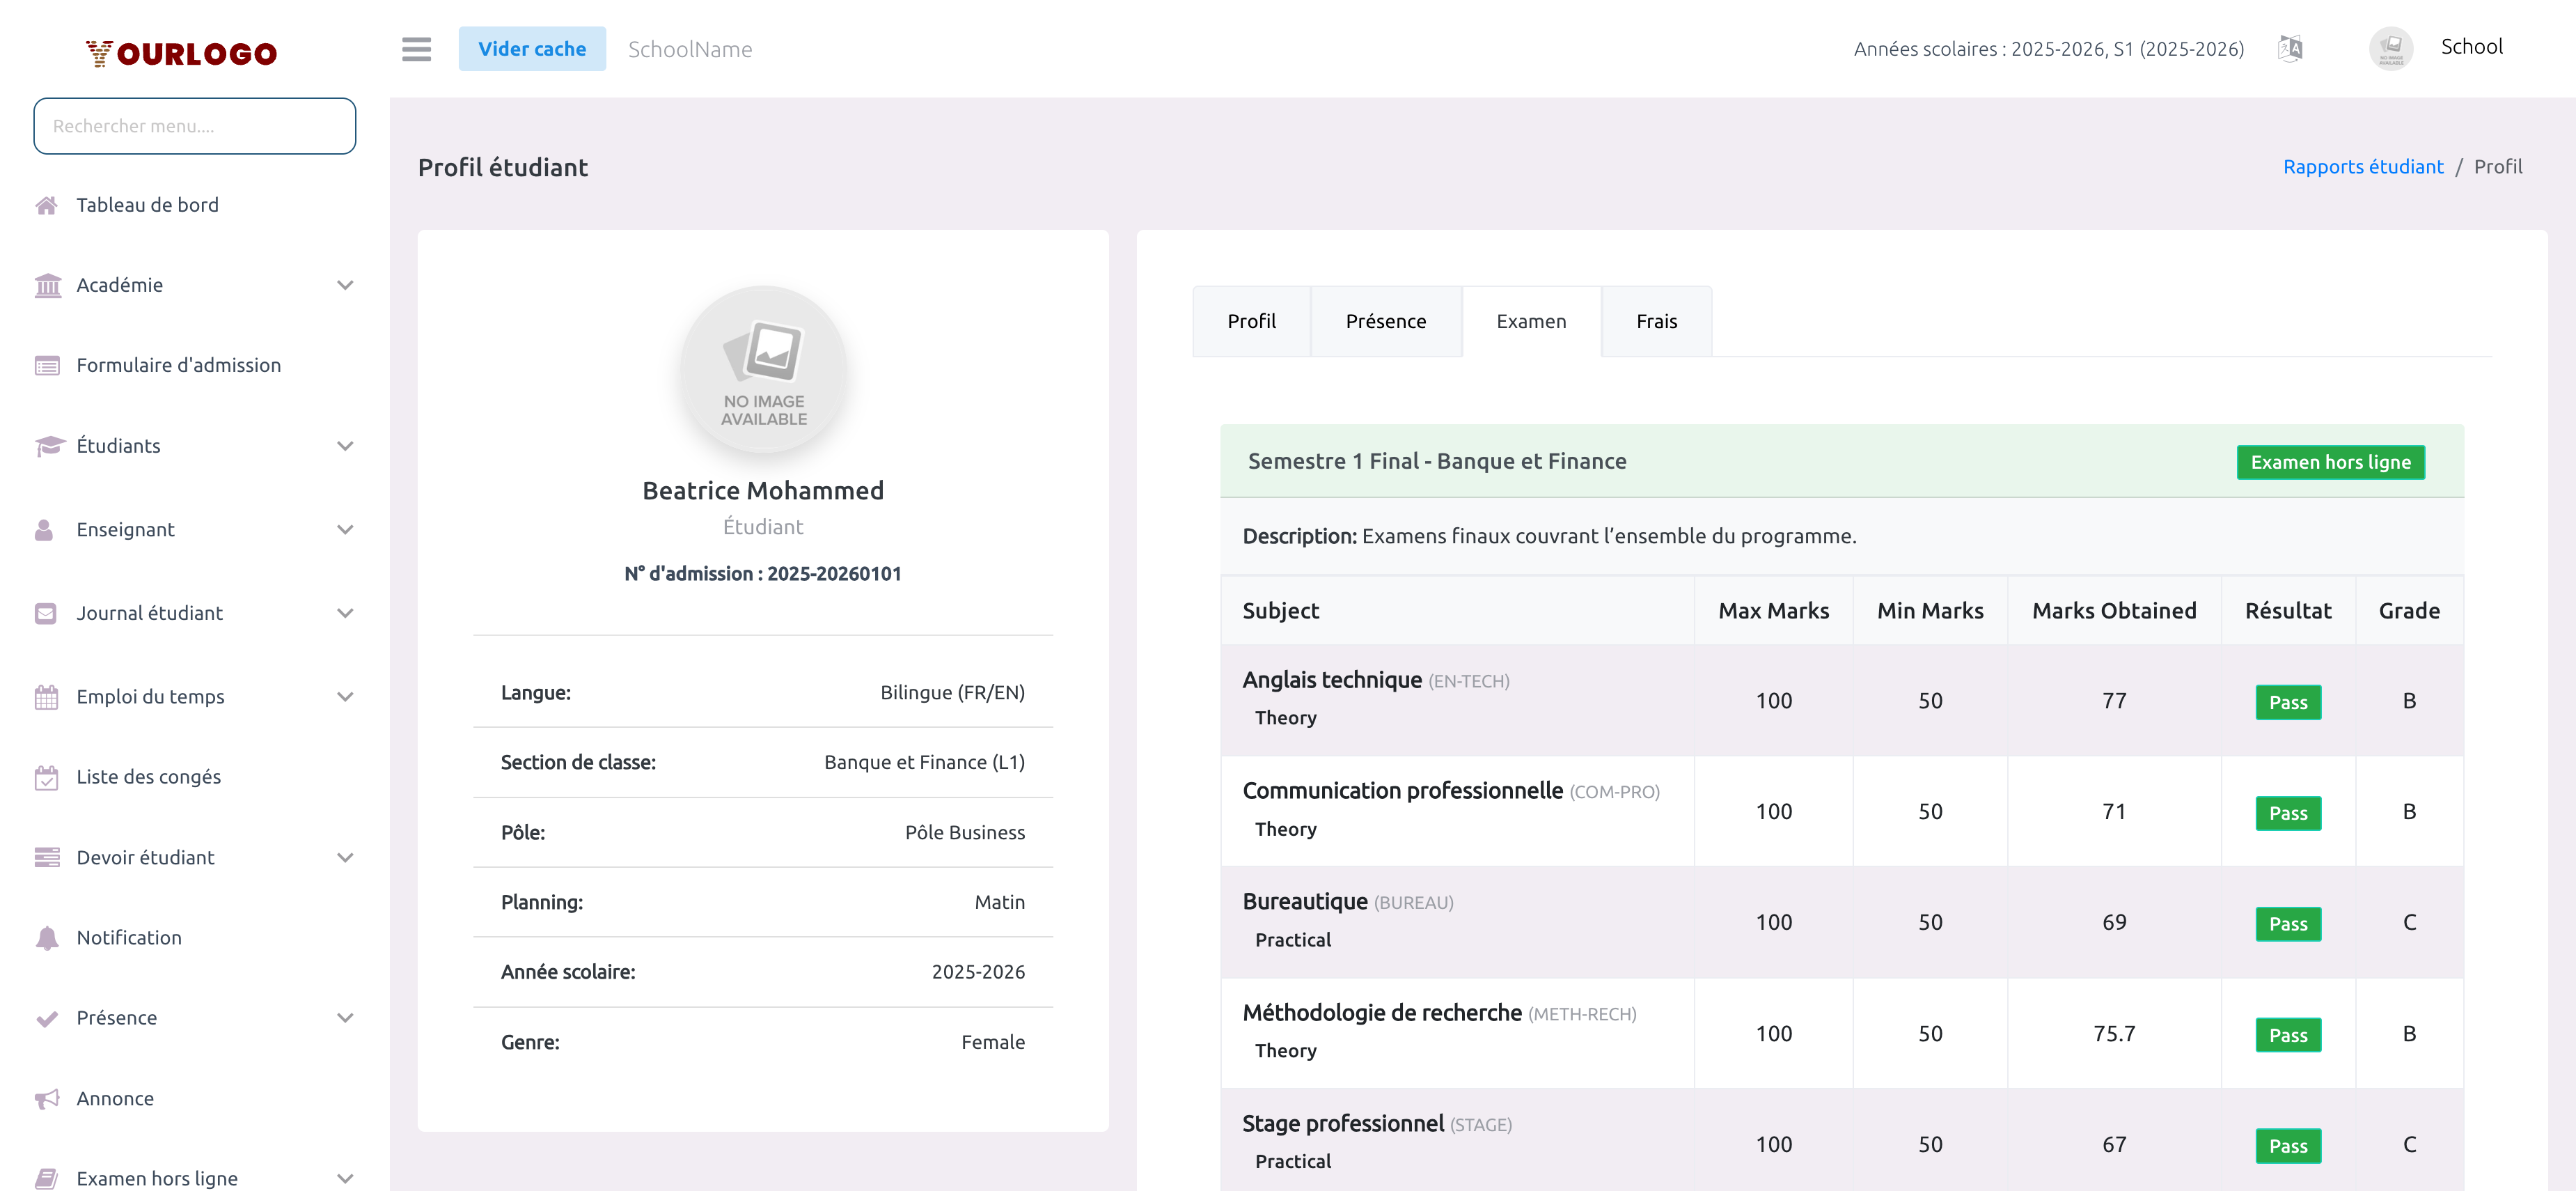Click the hamburger menu toggle icon
Viewport: 2576px width, 1191px height.
416,49
